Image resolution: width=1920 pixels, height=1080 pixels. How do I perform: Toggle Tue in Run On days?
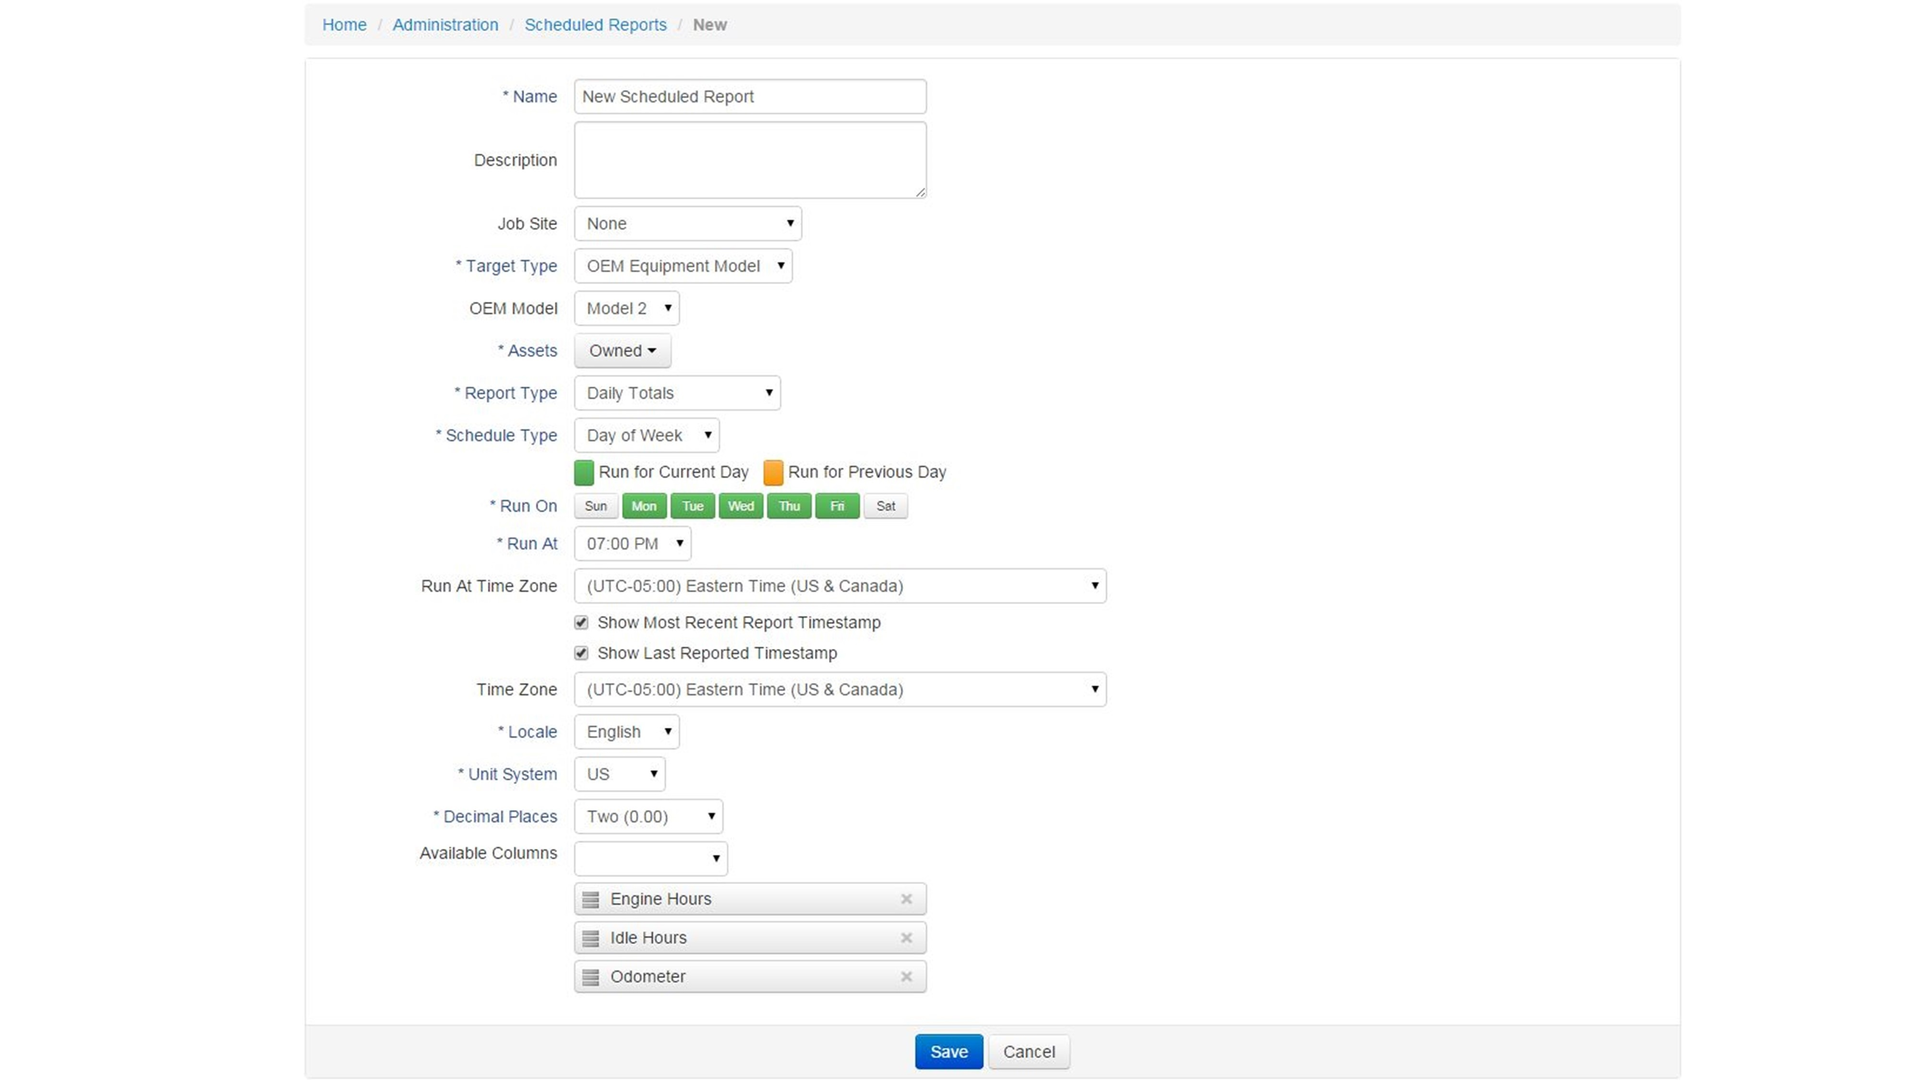tap(693, 506)
